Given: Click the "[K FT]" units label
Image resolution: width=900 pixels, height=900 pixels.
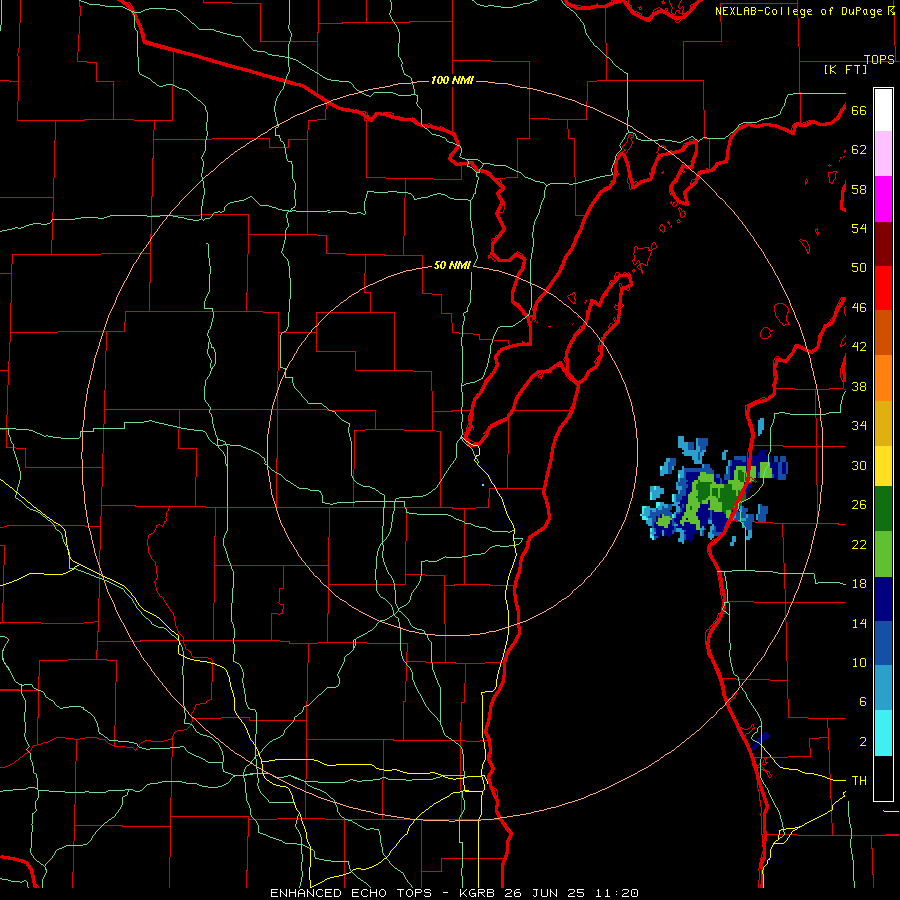Looking at the screenshot, I should (846, 69).
